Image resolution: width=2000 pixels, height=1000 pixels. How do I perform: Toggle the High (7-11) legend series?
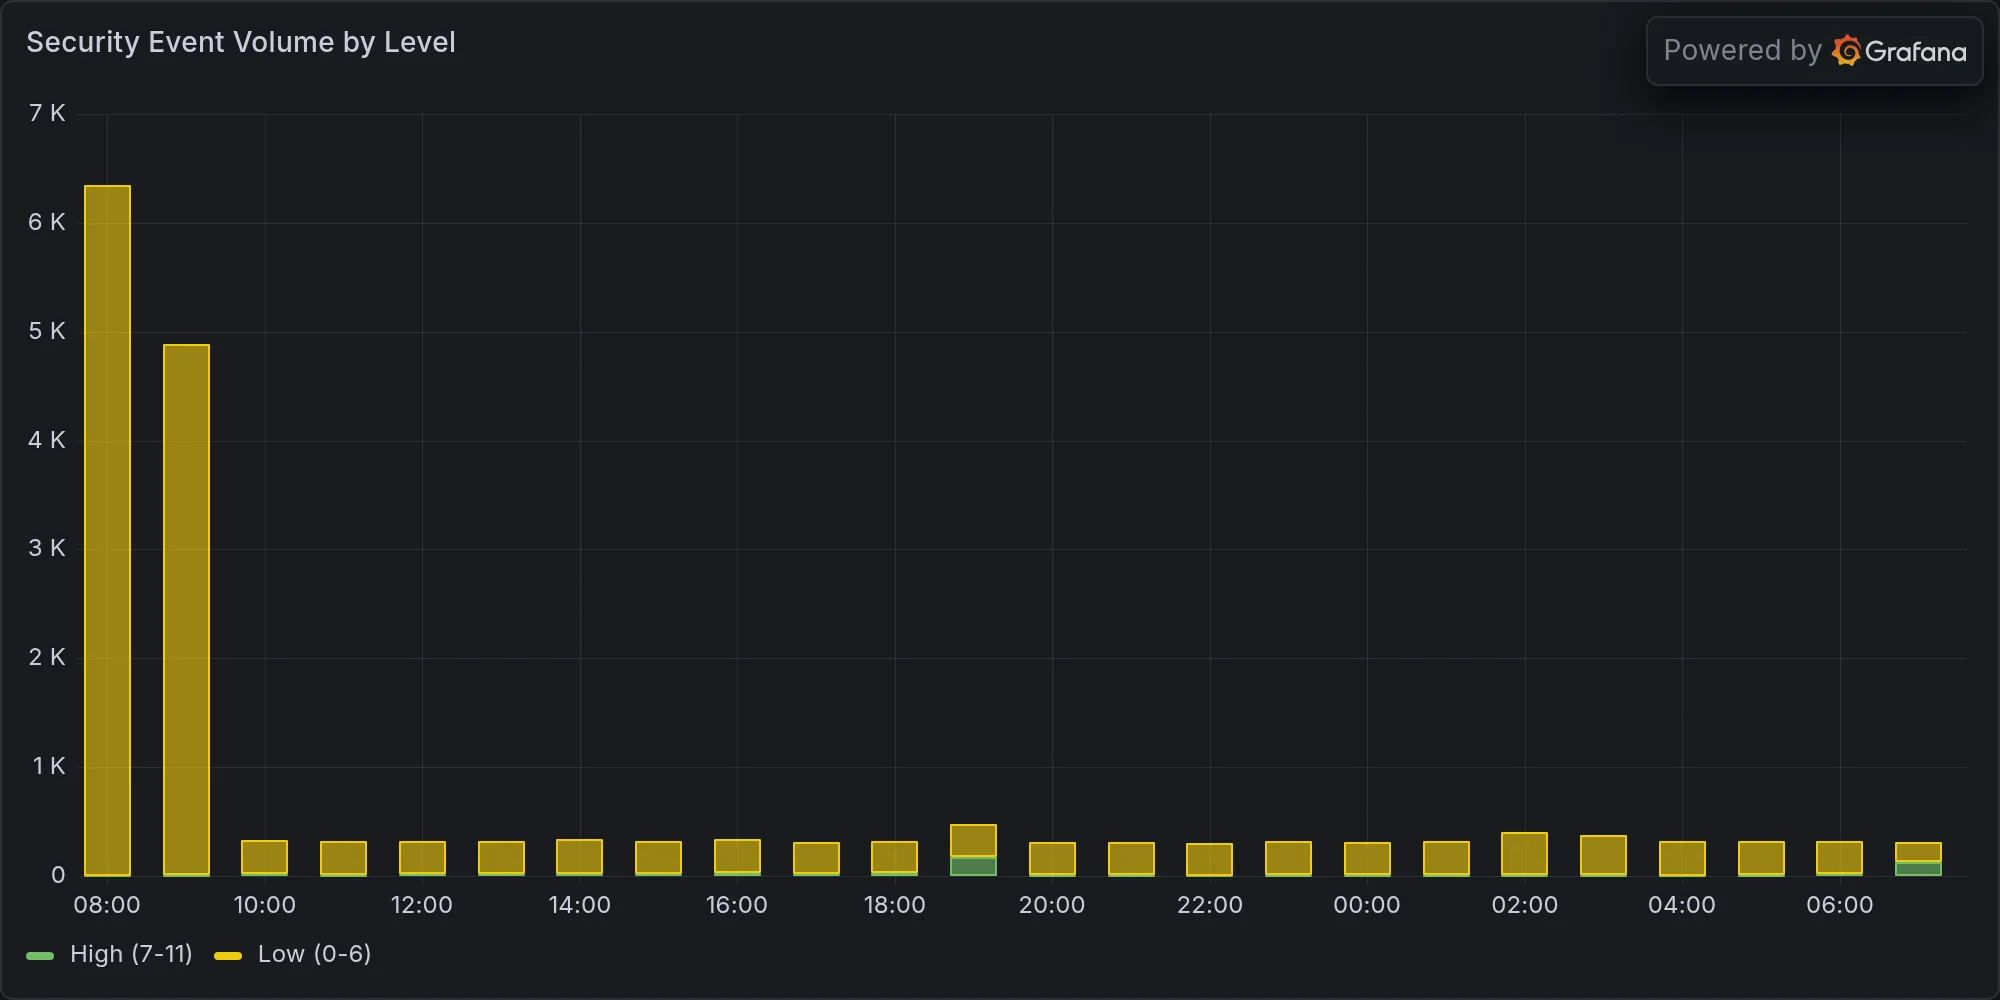pyautogui.click(x=131, y=954)
